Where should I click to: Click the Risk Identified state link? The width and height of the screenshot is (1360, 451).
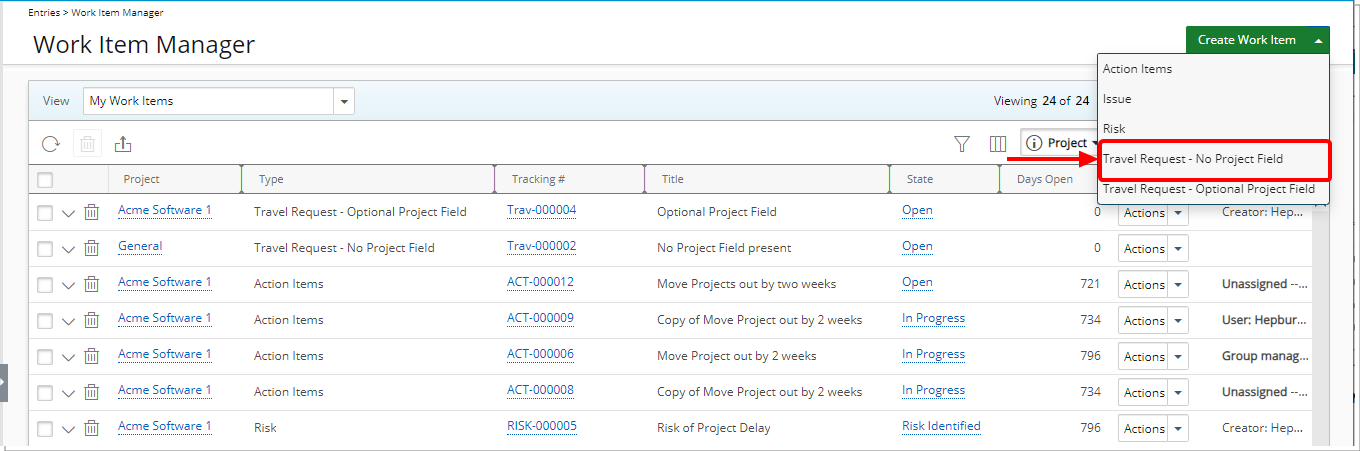pos(940,426)
